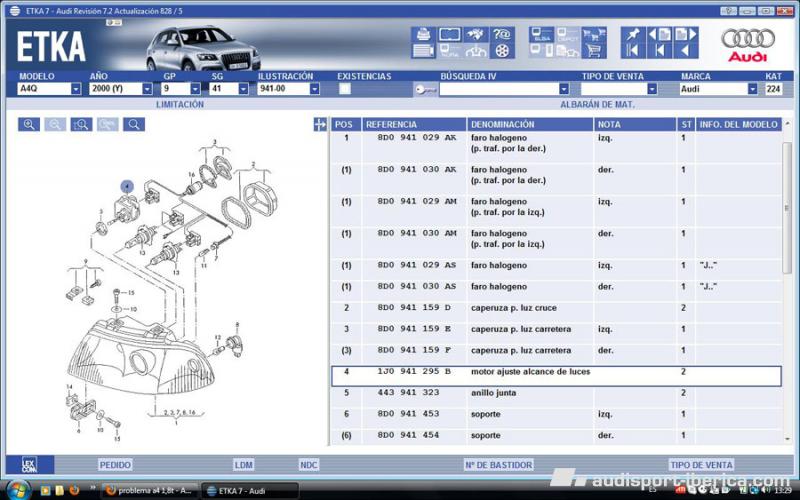Click the ETKA 7 - Audi taskbar button

point(249,491)
